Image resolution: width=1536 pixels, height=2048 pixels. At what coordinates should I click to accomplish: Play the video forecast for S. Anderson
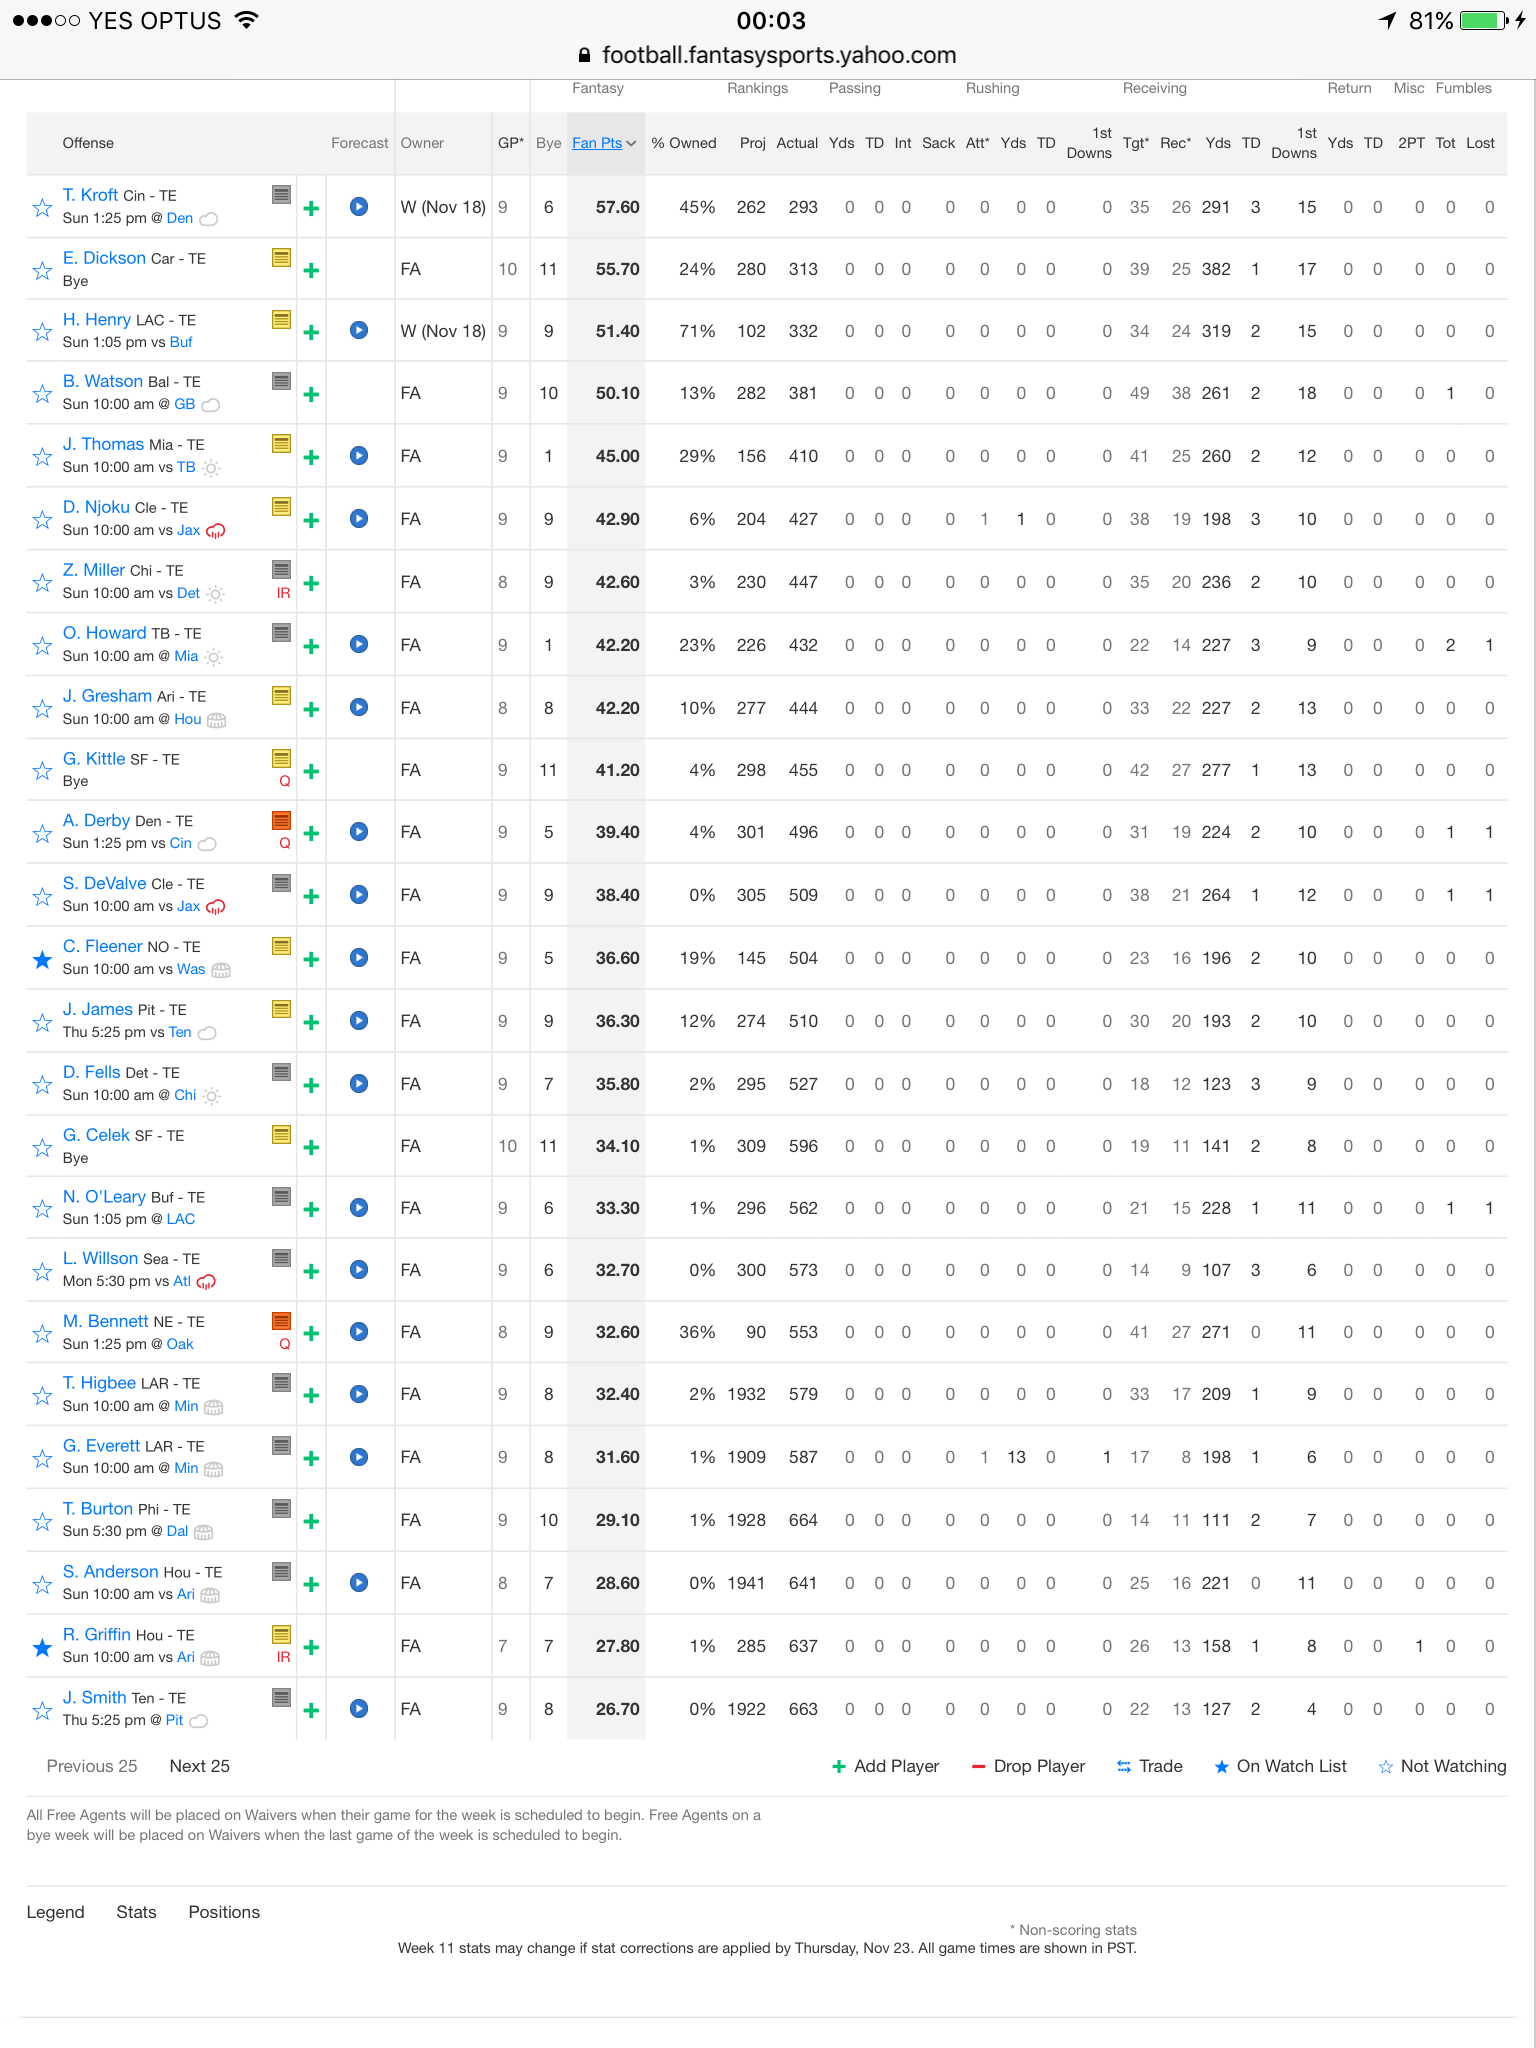tap(359, 1583)
